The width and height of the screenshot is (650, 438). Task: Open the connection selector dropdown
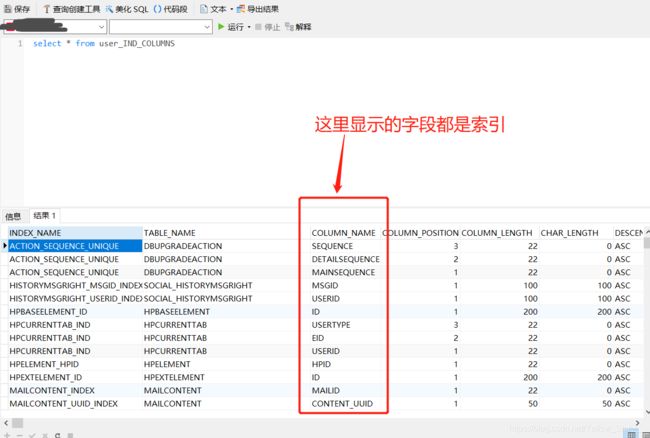[102, 27]
